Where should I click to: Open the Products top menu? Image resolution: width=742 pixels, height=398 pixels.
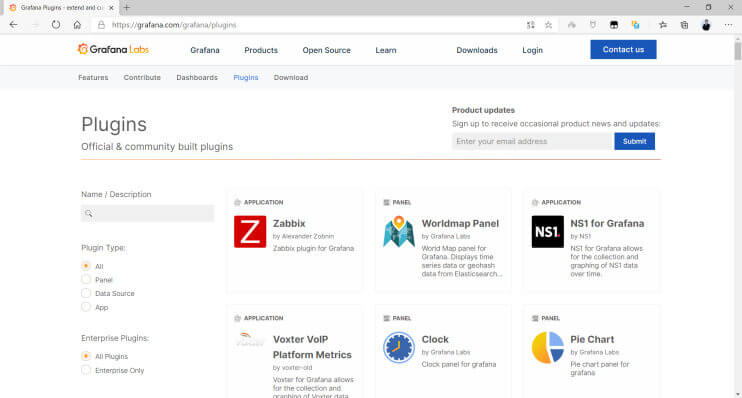pyautogui.click(x=261, y=50)
